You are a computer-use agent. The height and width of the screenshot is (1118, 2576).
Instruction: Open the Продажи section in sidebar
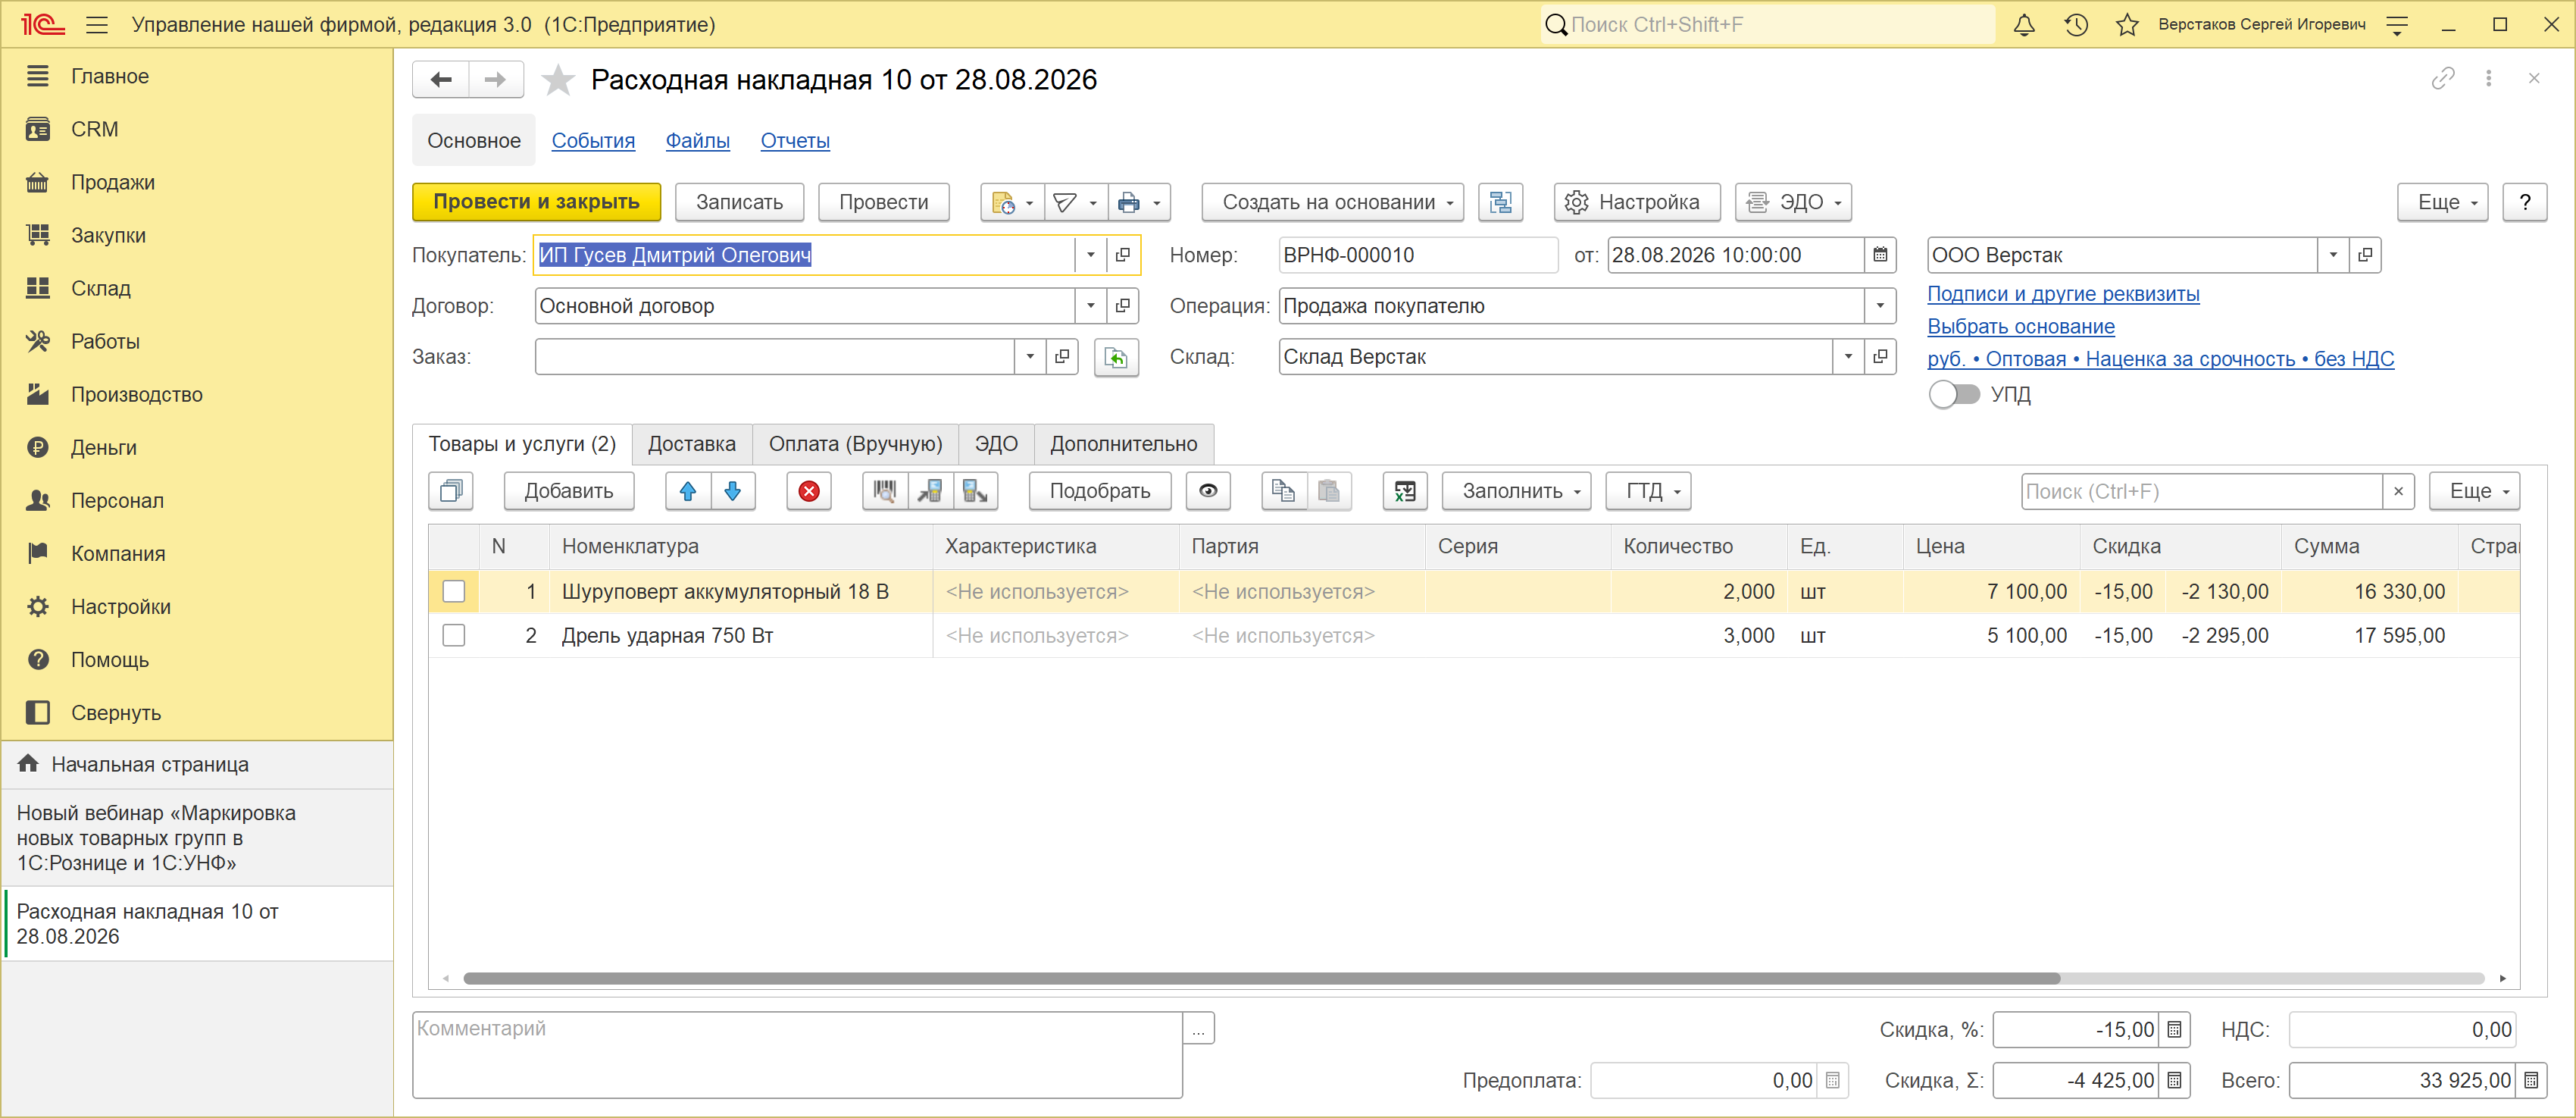(x=113, y=182)
